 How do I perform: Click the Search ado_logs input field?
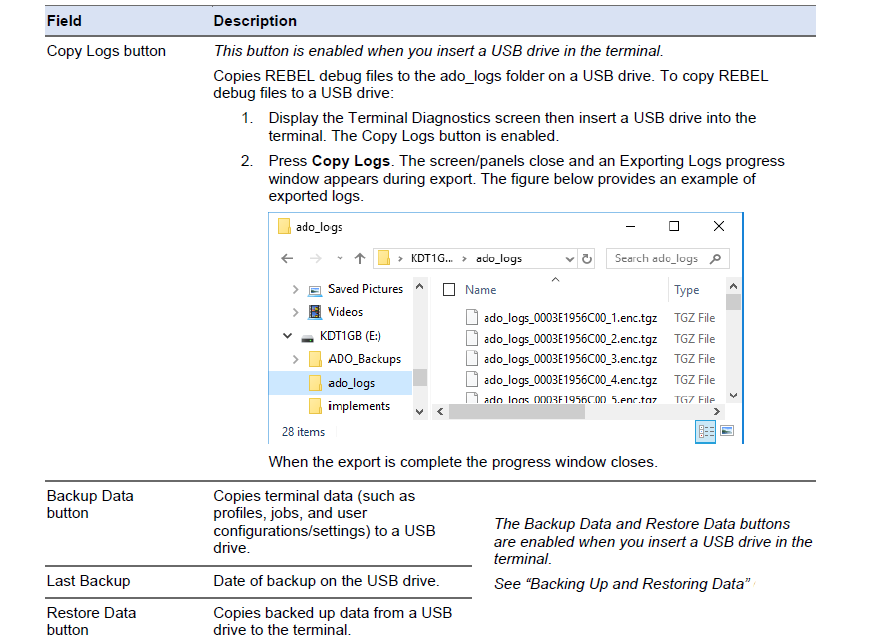point(657,258)
